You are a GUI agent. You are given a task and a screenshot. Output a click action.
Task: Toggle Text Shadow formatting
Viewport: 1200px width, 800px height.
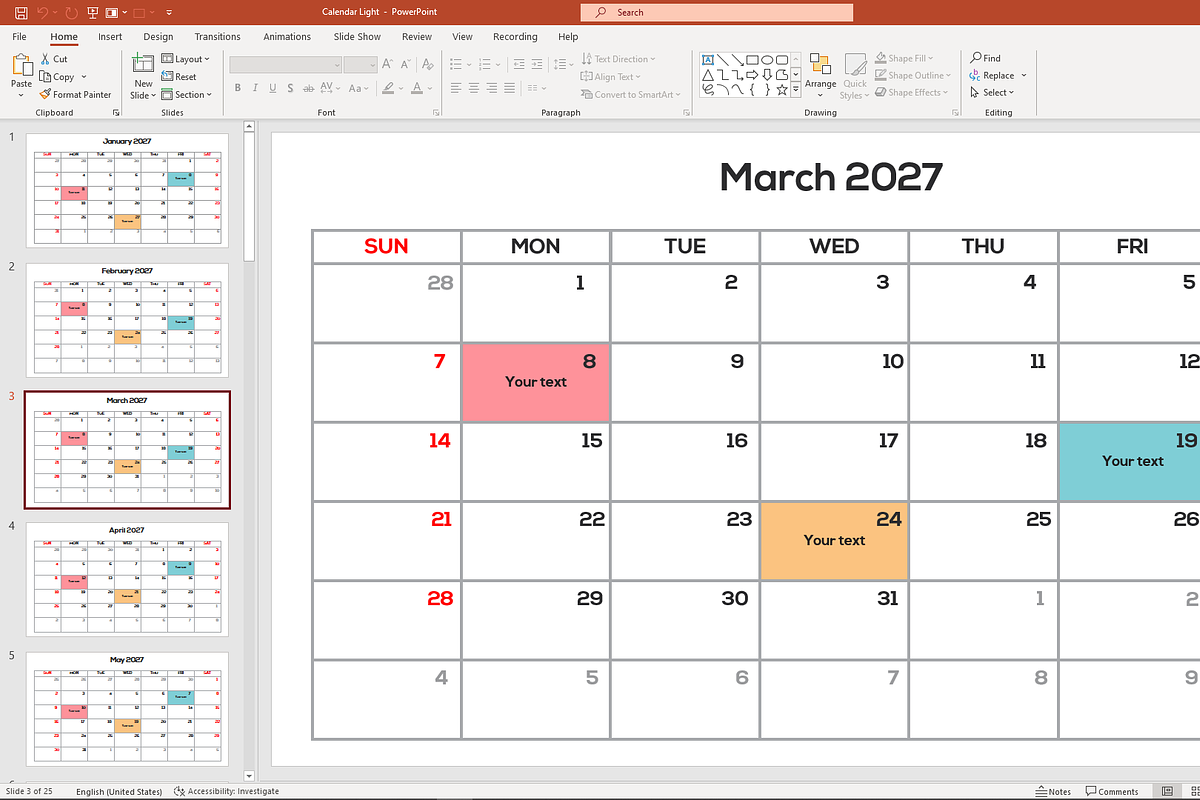click(290, 88)
